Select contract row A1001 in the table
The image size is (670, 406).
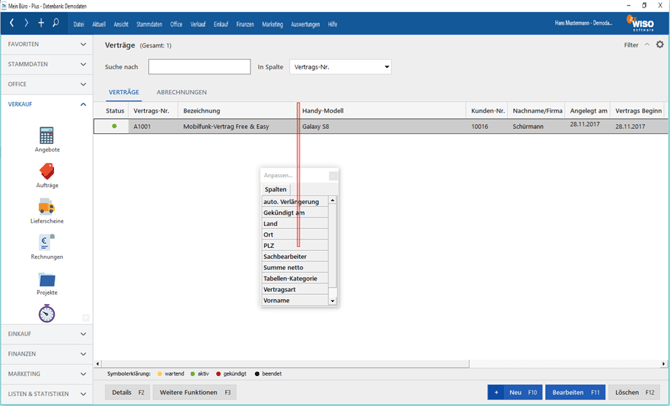pos(143,127)
